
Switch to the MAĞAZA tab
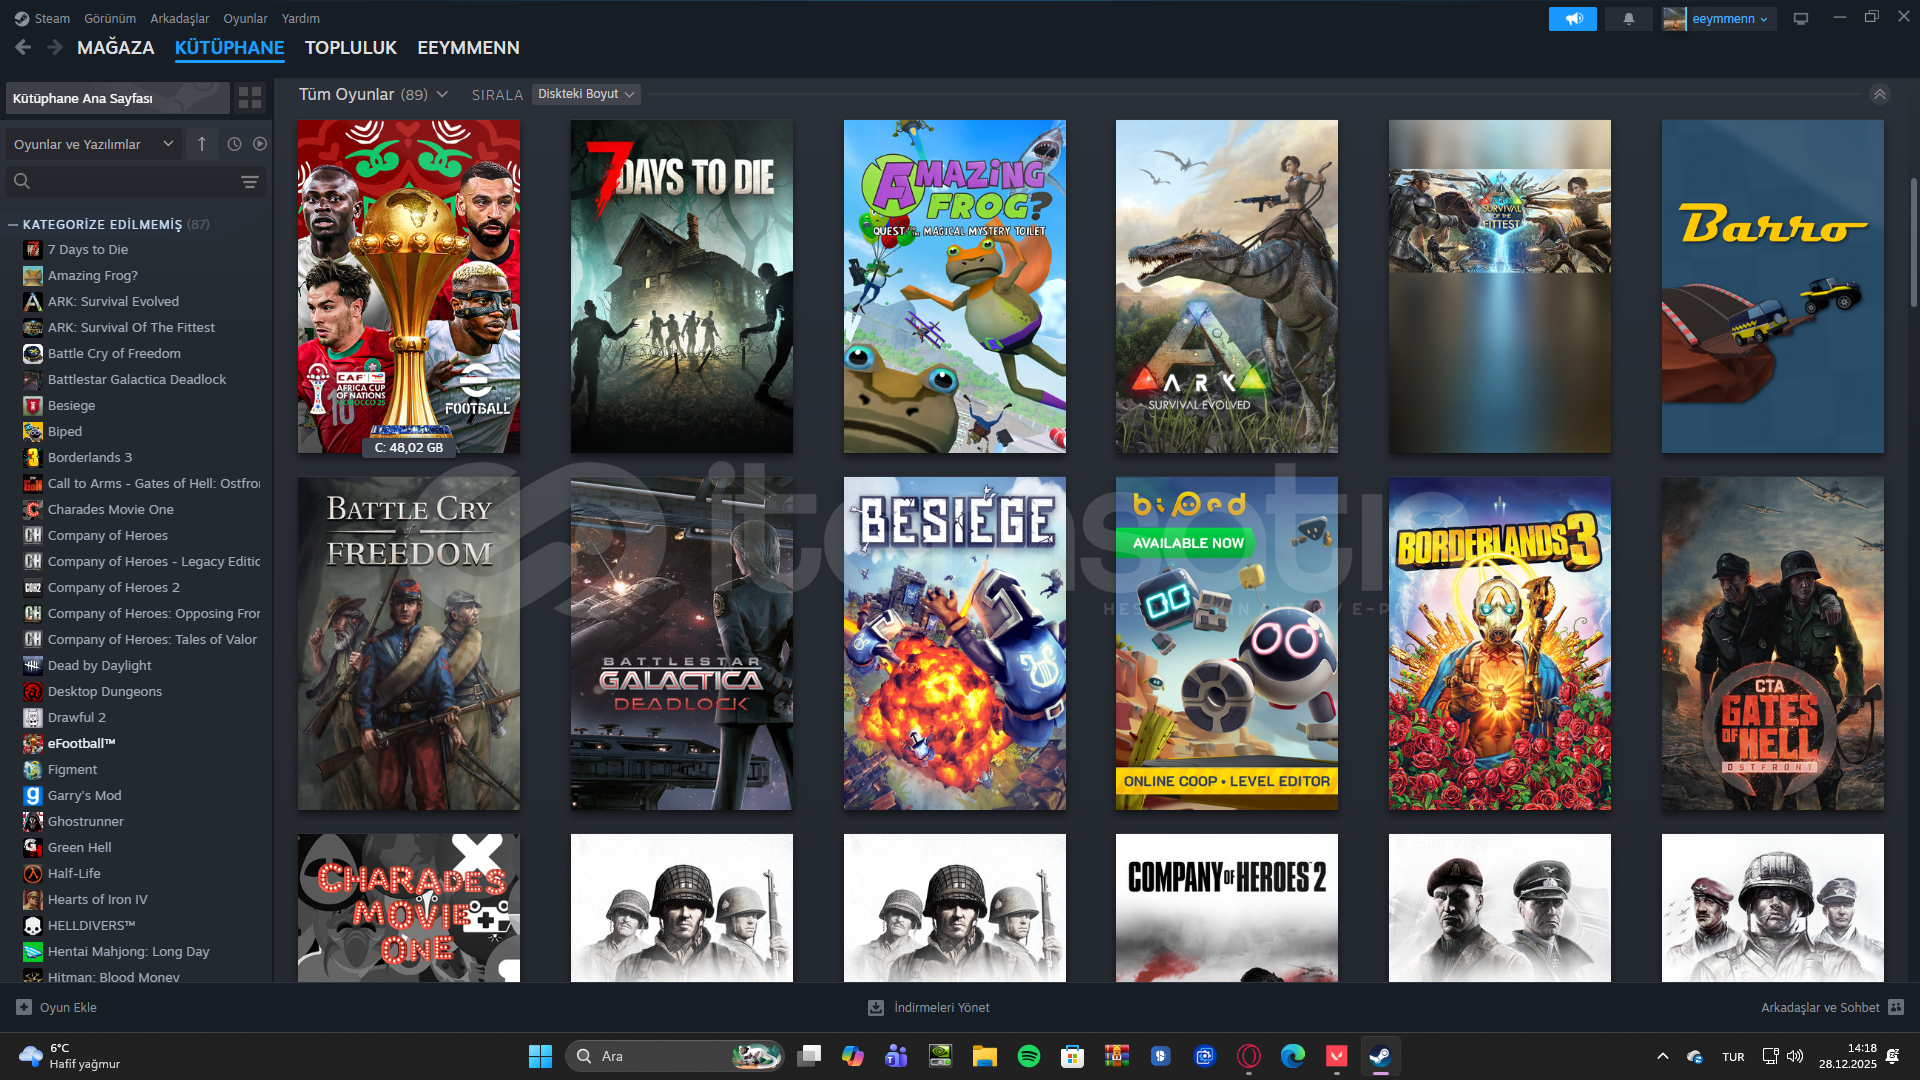click(x=115, y=47)
